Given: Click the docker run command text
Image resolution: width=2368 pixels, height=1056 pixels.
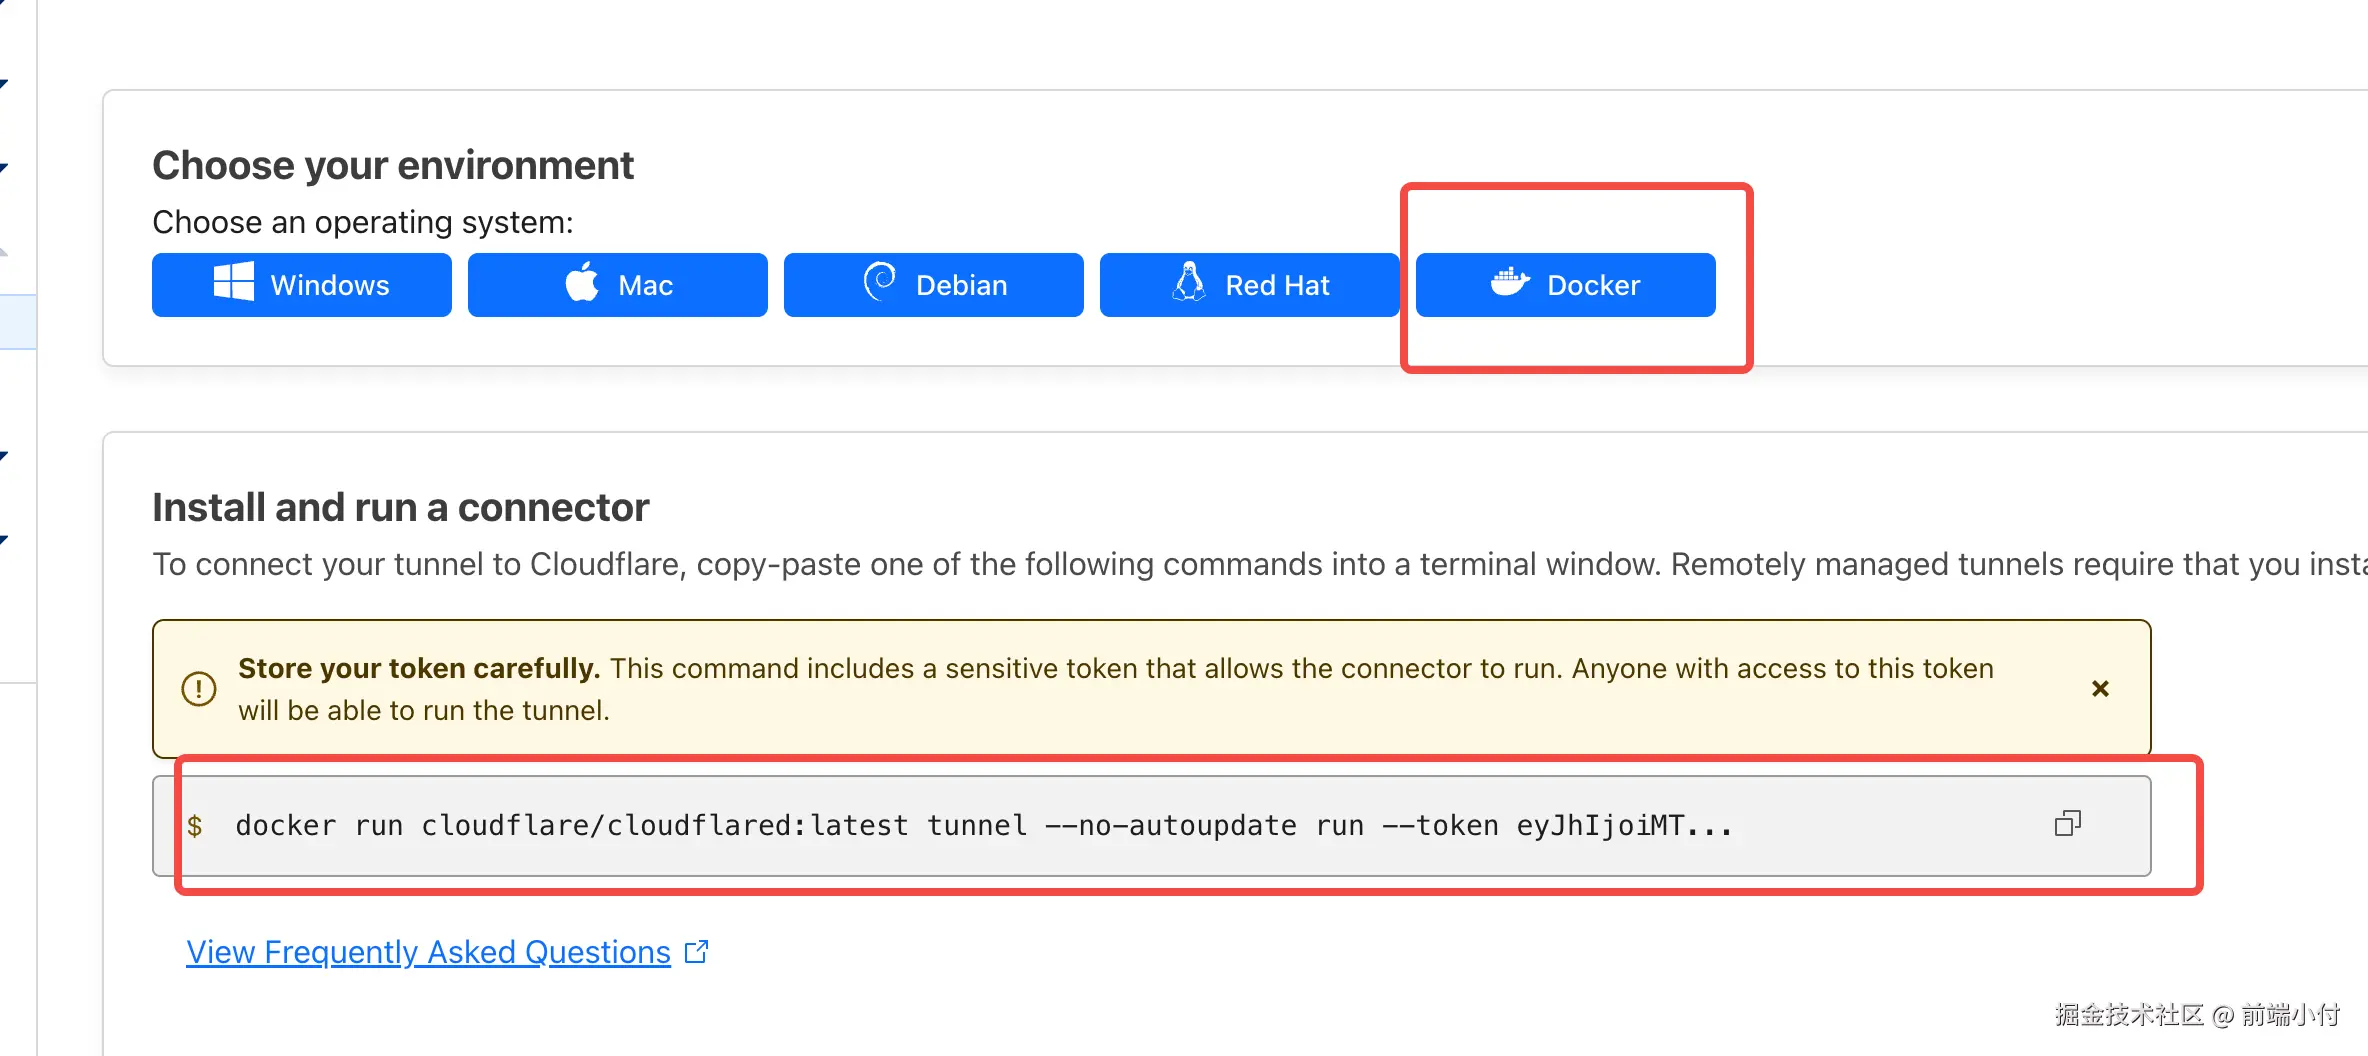Looking at the screenshot, I should coord(982,826).
